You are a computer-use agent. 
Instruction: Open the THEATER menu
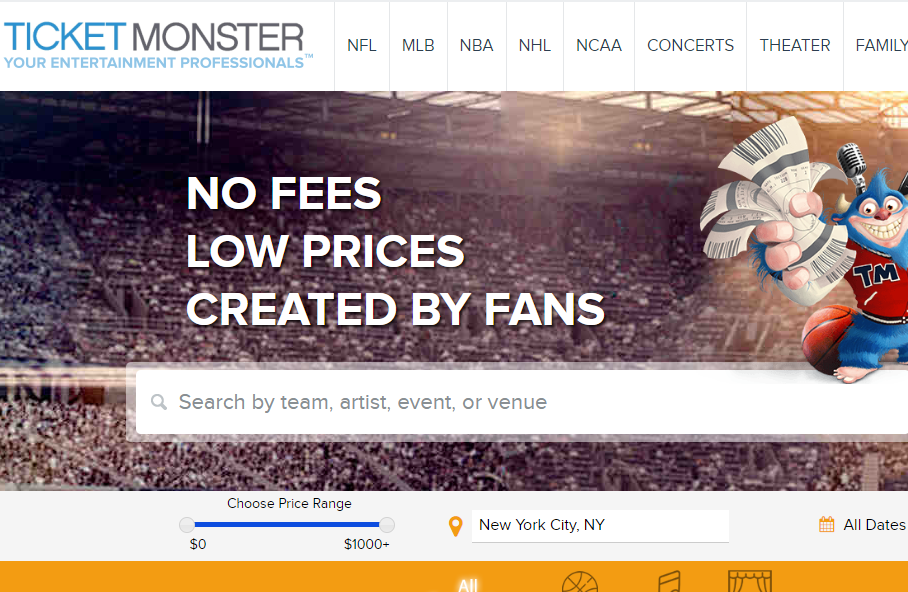pyautogui.click(x=795, y=46)
